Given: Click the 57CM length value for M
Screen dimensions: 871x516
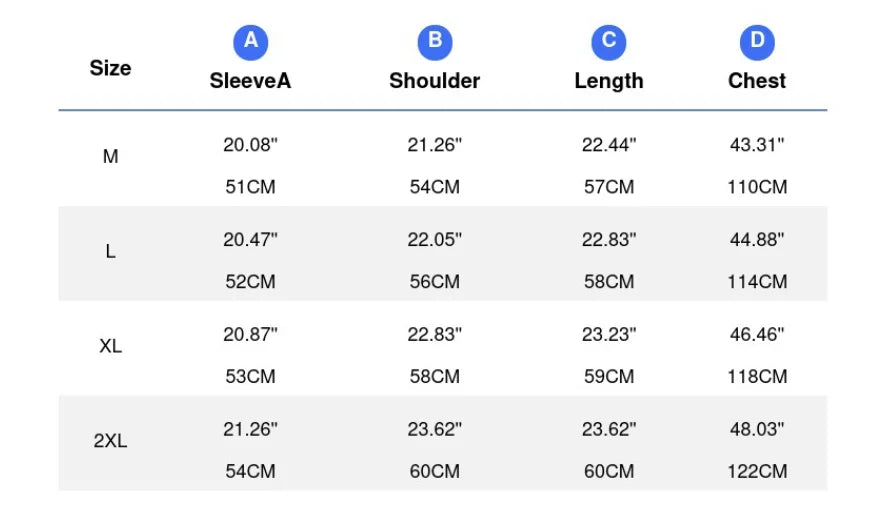Looking at the screenshot, I should 609,187.
